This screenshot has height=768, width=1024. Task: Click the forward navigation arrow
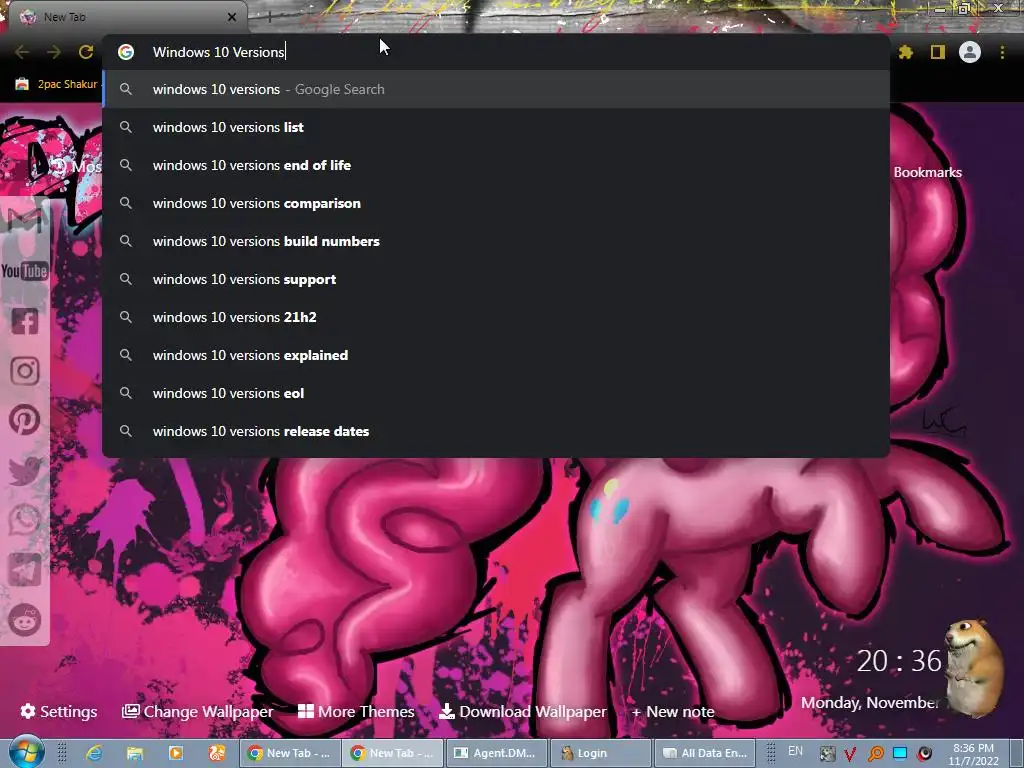[54, 52]
